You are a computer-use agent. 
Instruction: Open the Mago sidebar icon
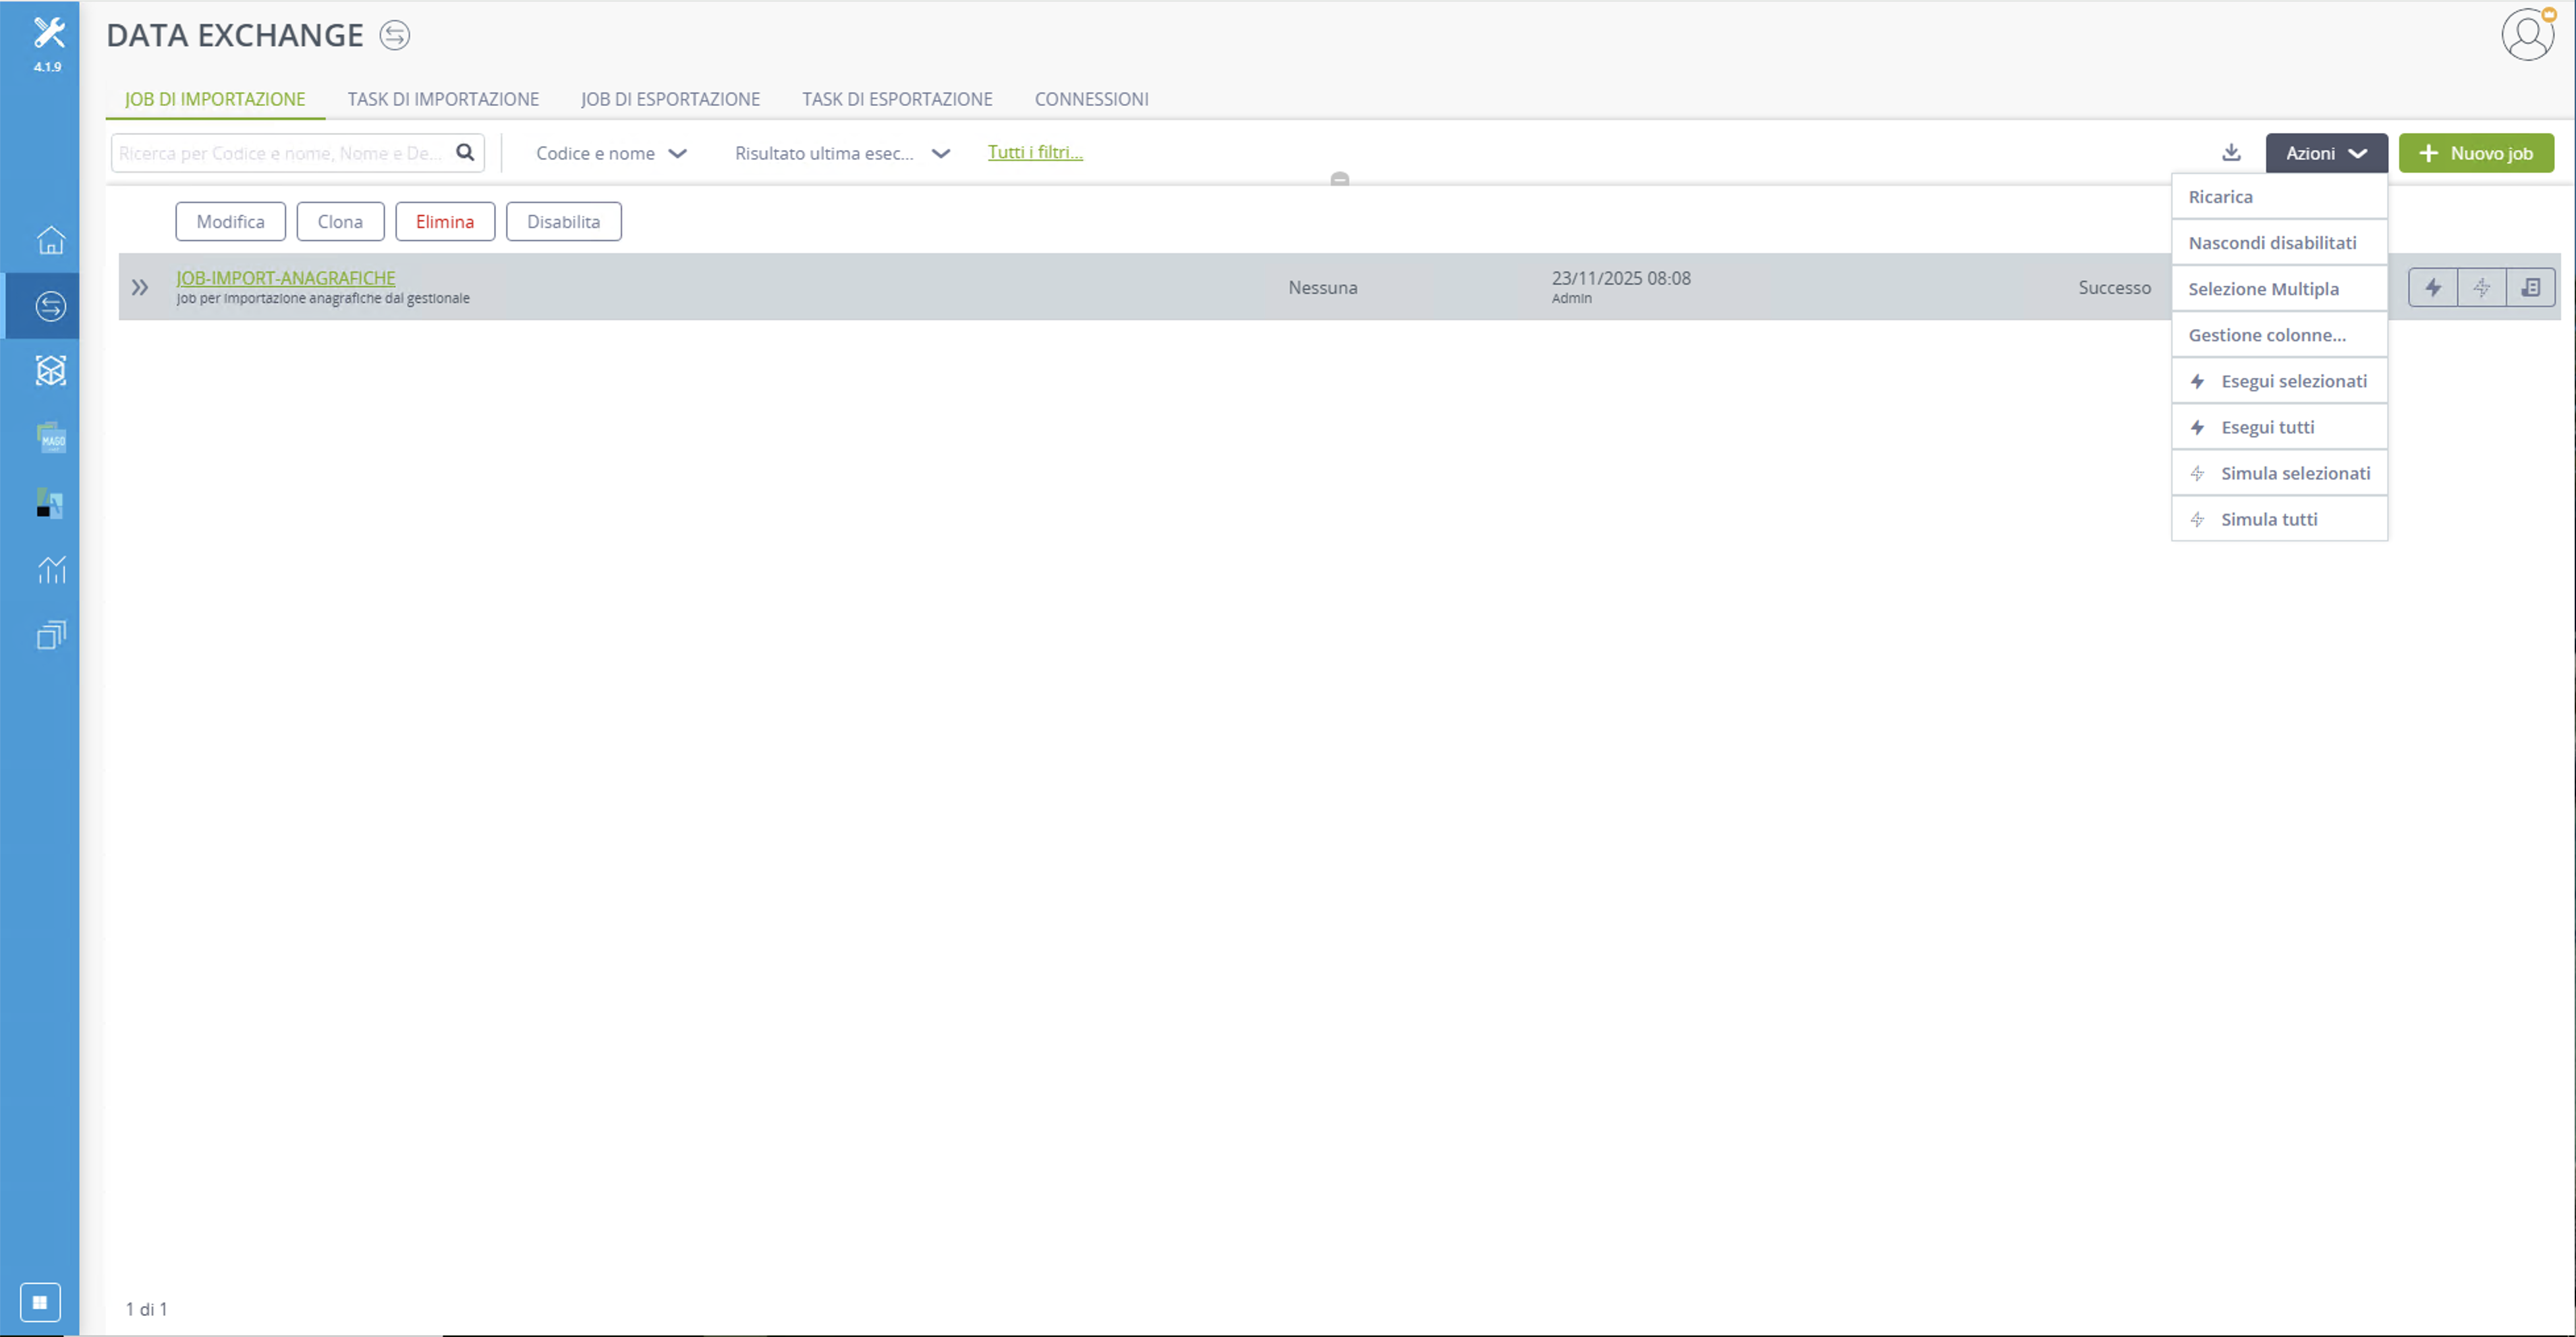[x=50, y=437]
